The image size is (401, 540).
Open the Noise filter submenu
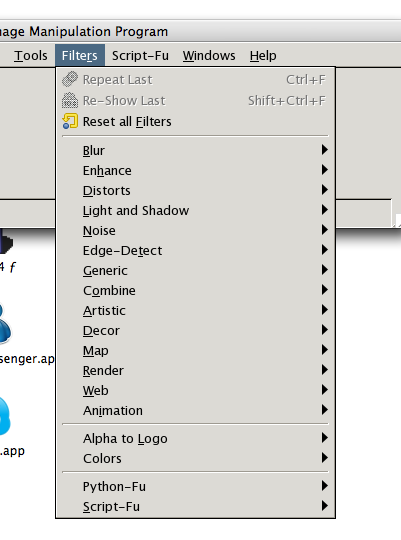(195, 230)
